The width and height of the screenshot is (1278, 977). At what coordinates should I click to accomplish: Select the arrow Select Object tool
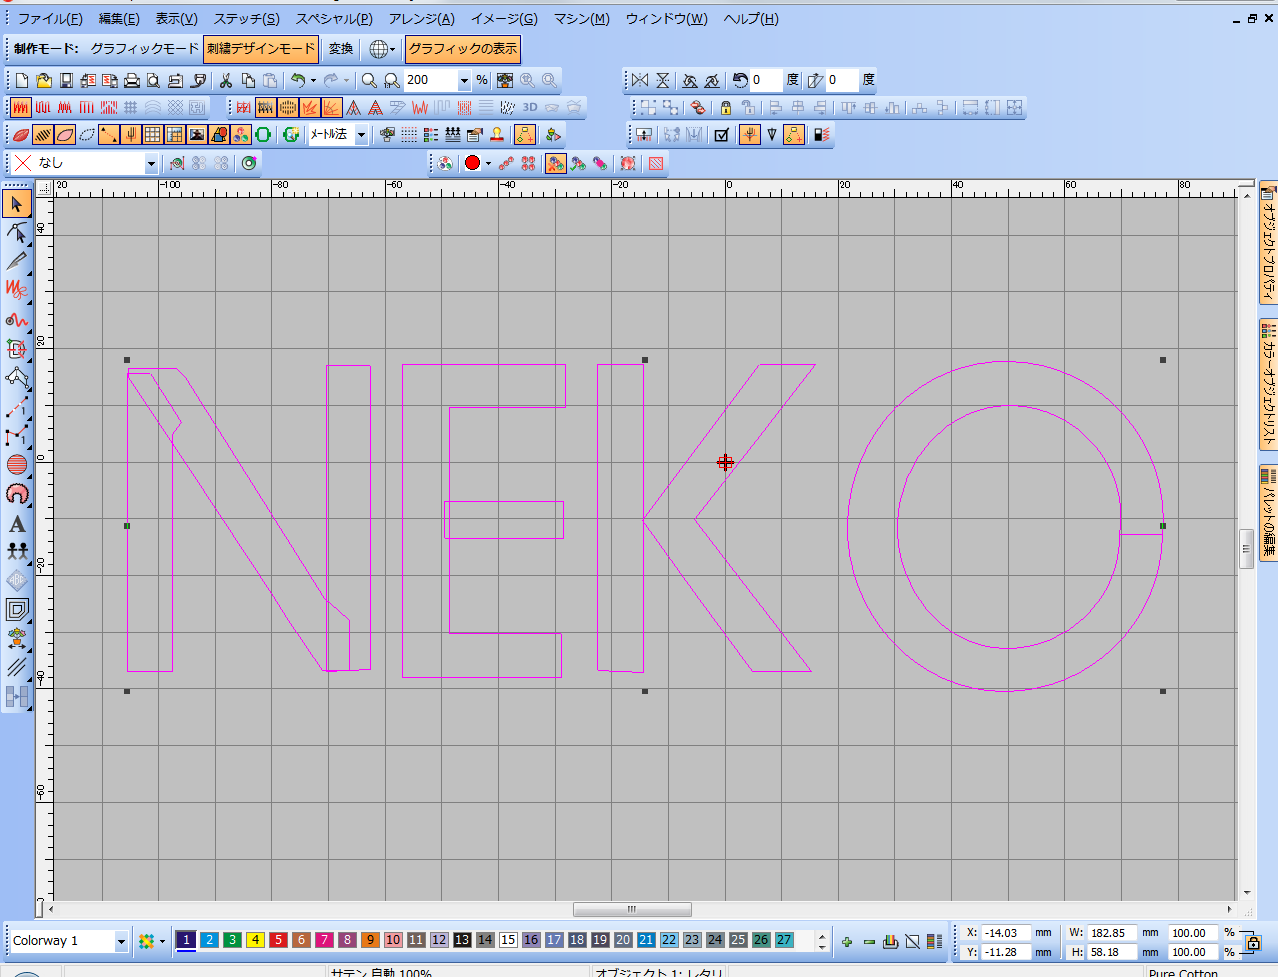17,204
